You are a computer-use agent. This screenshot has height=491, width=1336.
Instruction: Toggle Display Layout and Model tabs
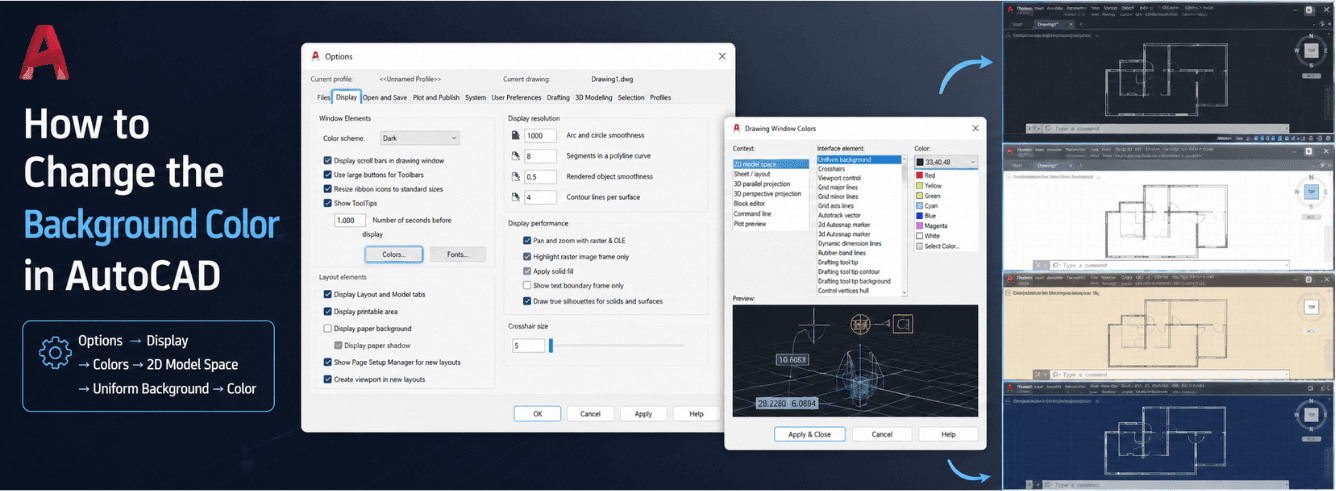pos(328,295)
